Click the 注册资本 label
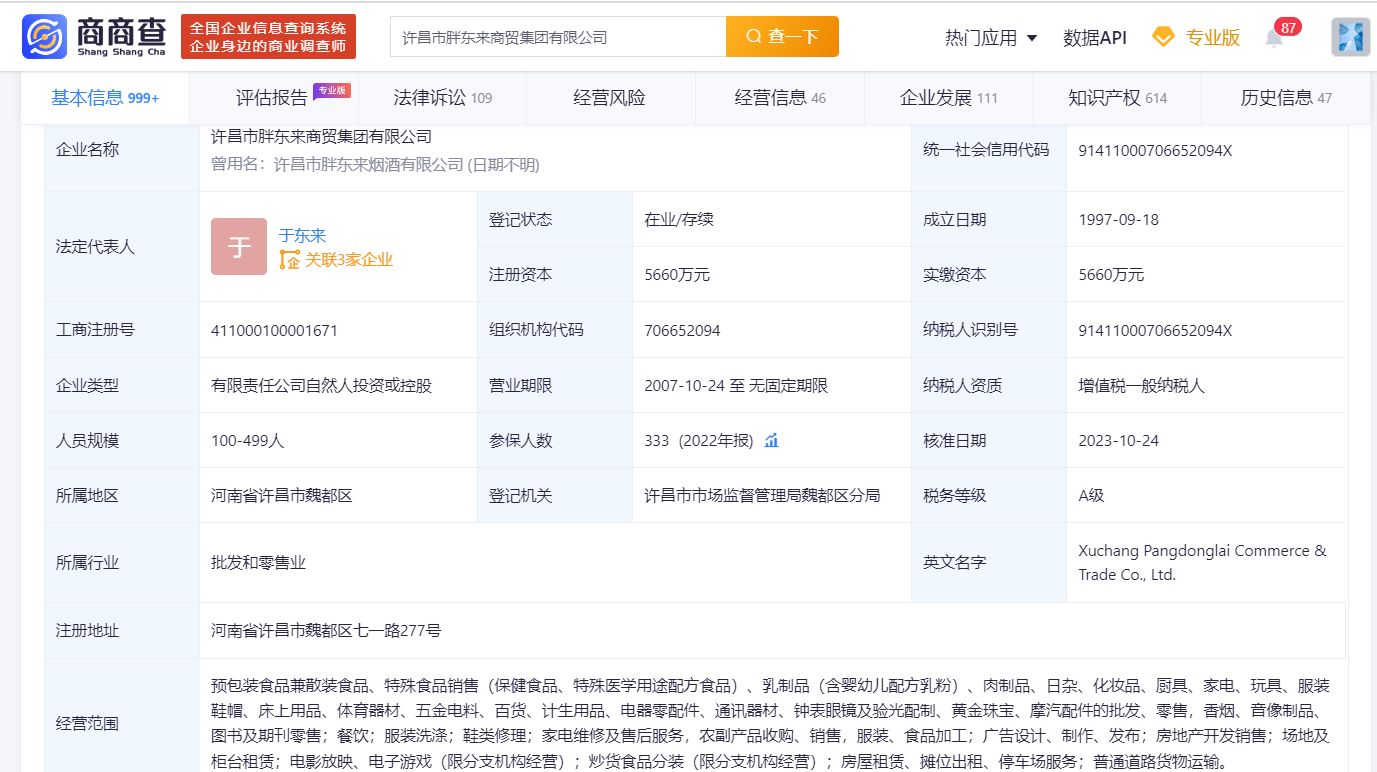 (520, 274)
